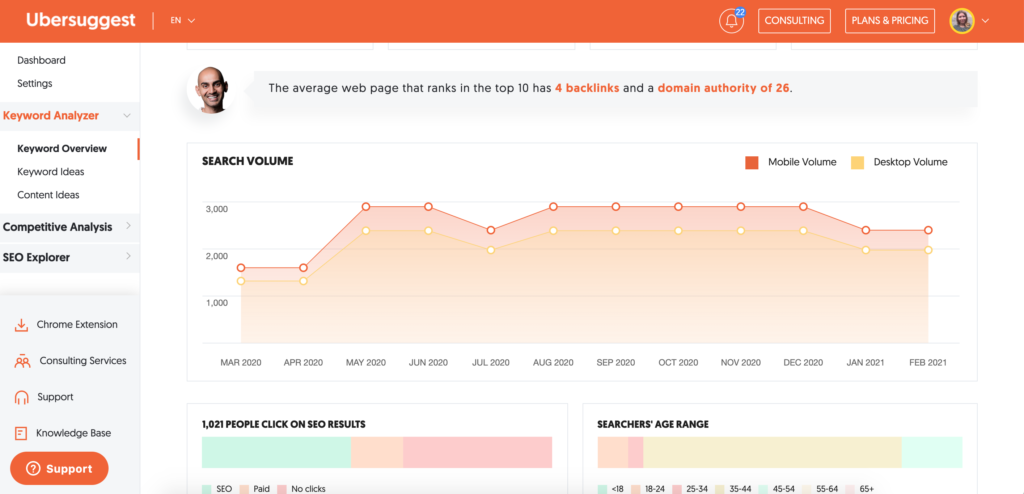1024x494 pixels.
Task: Click the 3,000 y-axis label
Action: coord(217,209)
